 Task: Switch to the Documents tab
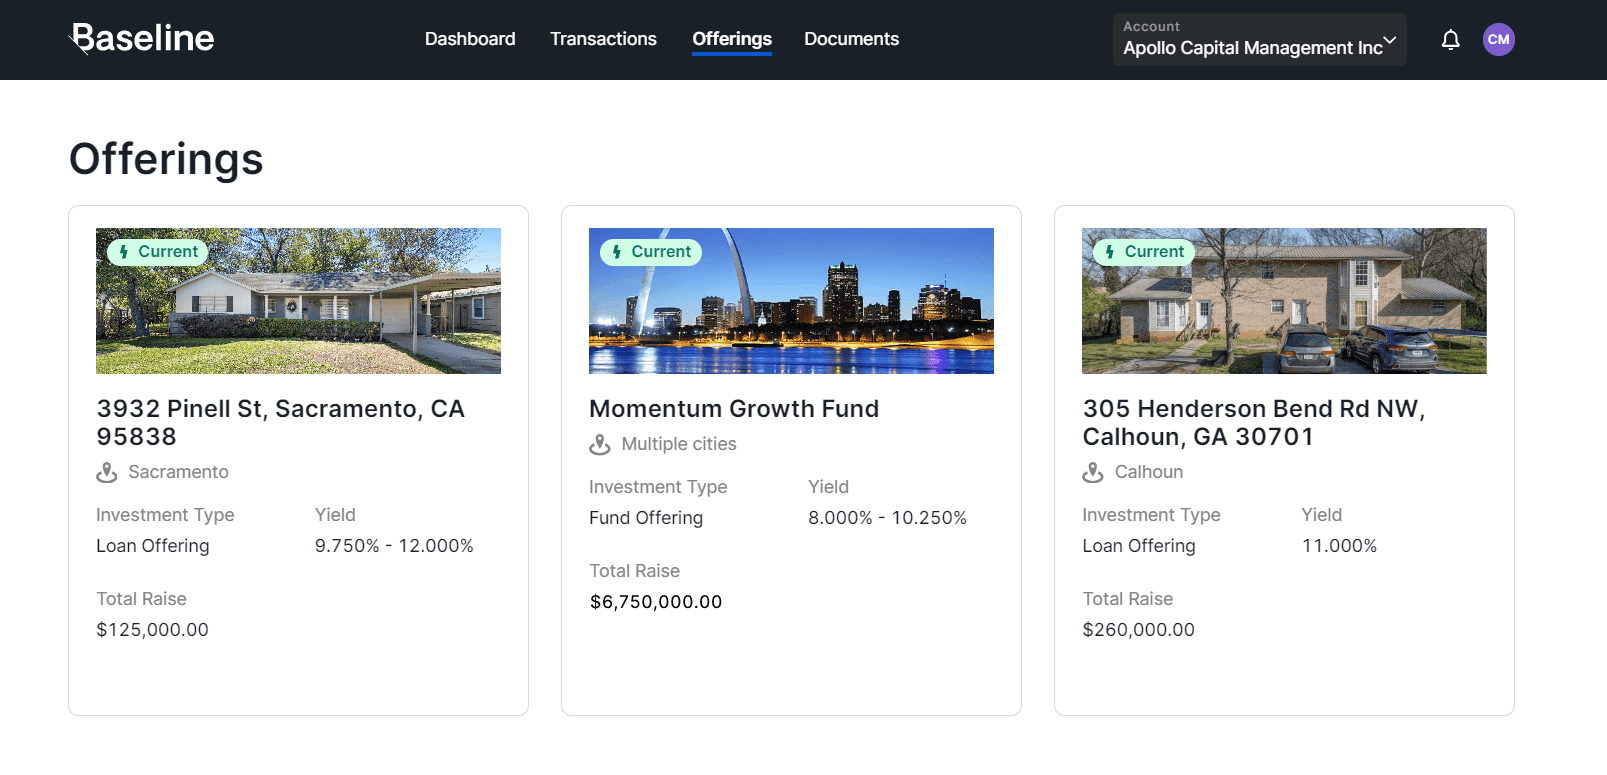[851, 39]
